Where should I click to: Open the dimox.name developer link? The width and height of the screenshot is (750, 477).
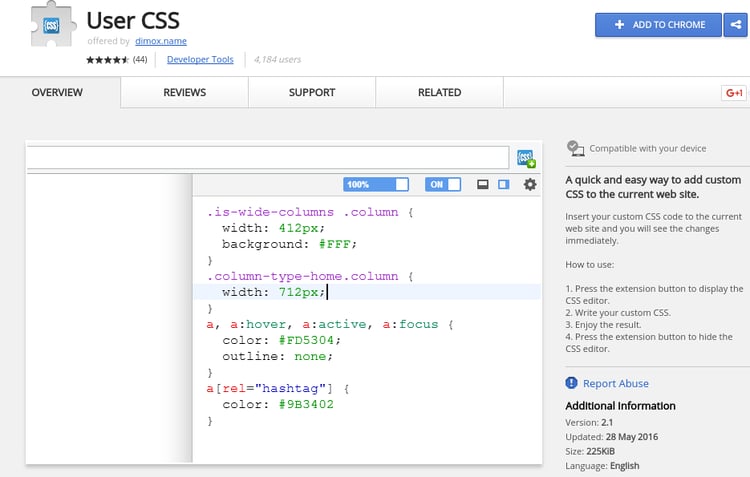[161, 42]
